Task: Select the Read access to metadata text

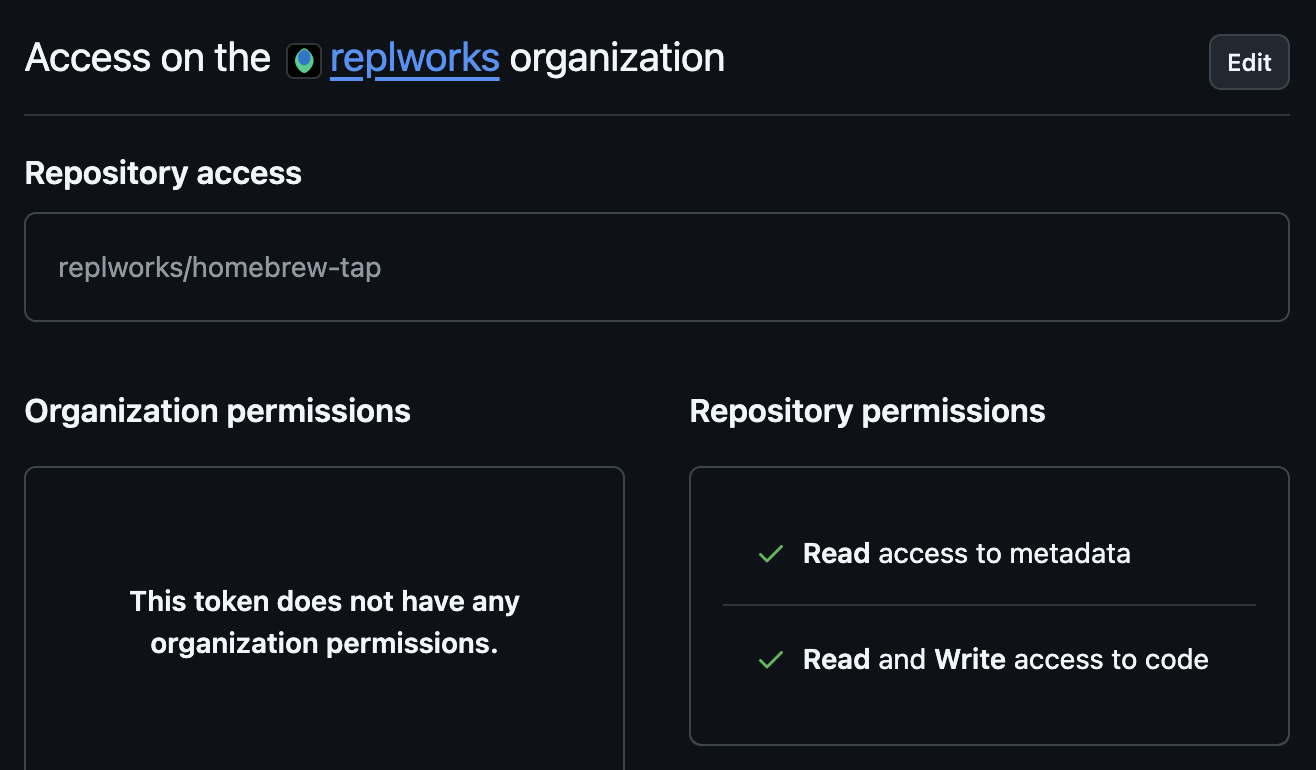Action: 967,554
